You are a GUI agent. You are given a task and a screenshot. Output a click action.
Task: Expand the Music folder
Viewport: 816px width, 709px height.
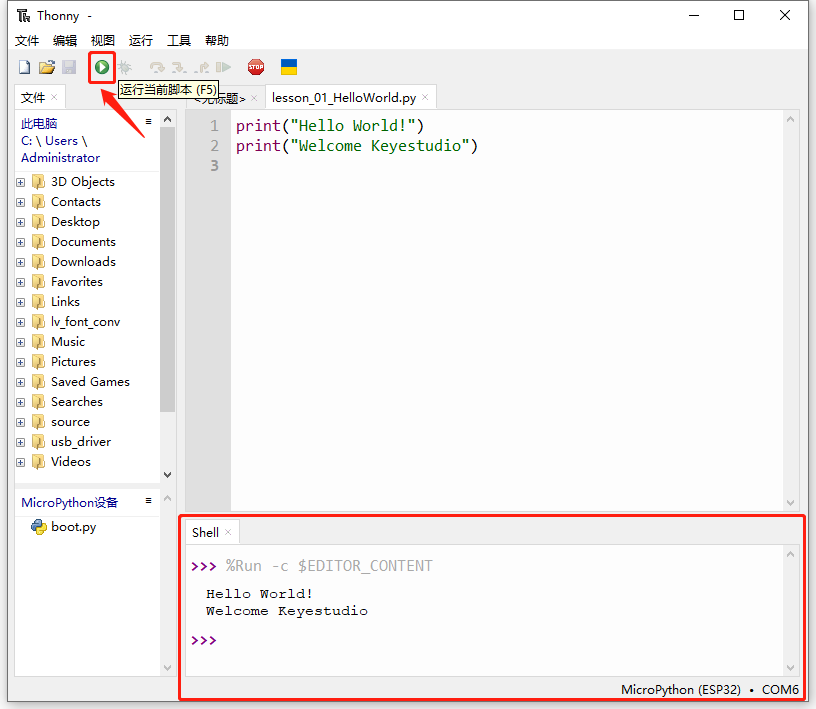(x=20, y=342)
